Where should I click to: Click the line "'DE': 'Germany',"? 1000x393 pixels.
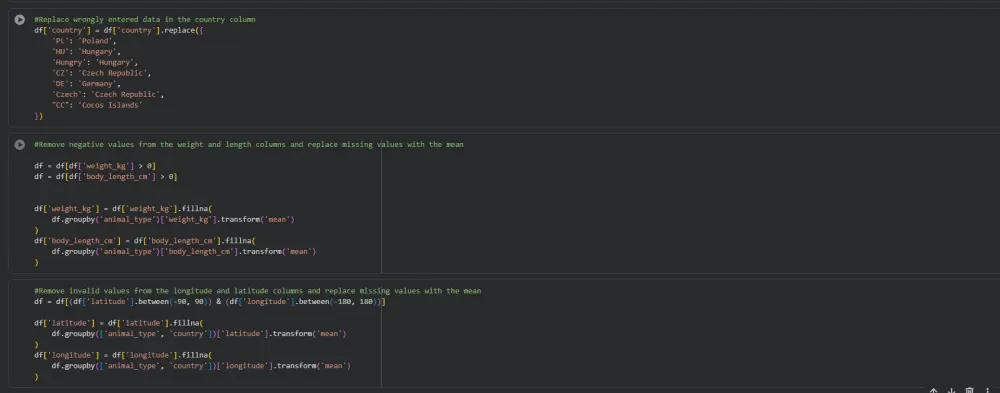[86, 84]
